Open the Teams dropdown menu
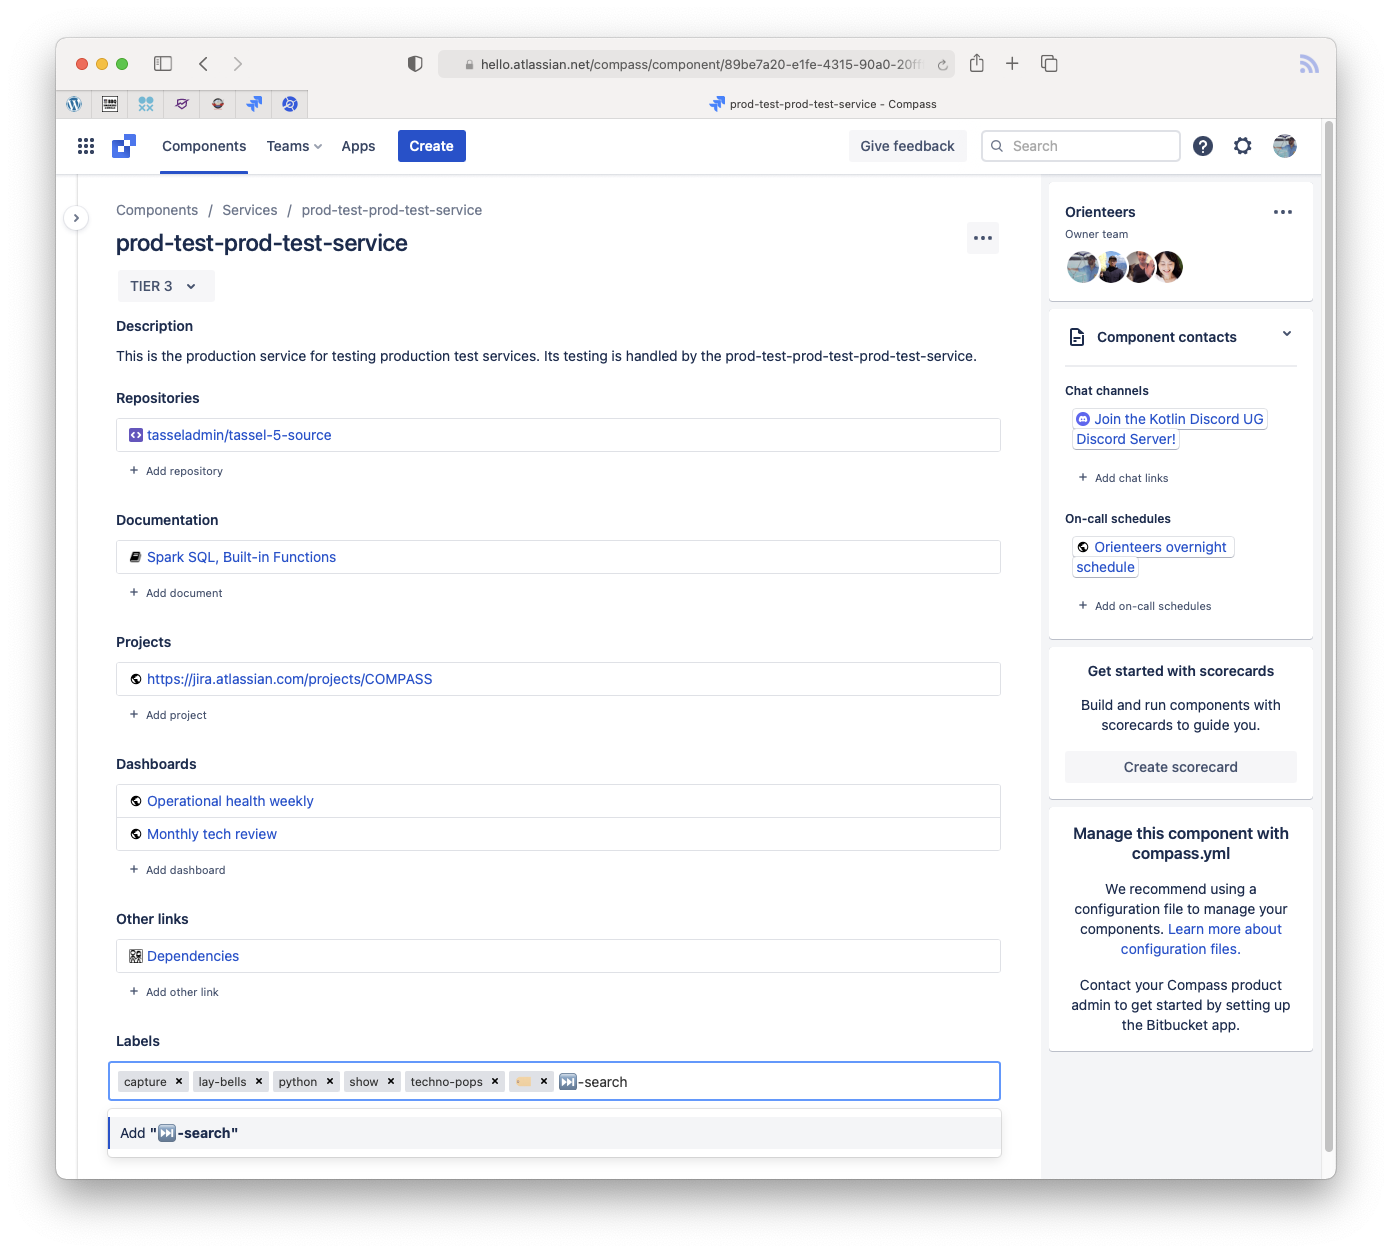1392x1253 pixels. (294, 146)
